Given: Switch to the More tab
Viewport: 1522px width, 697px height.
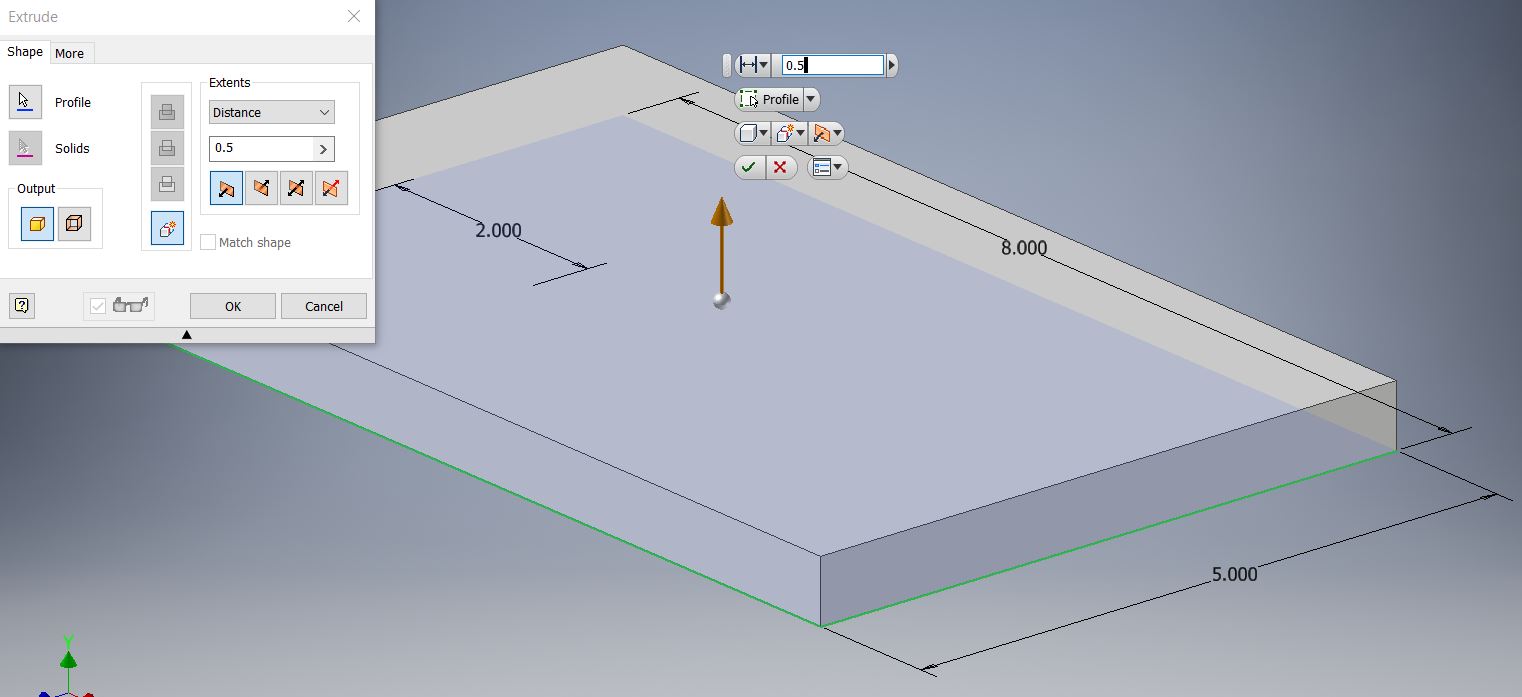Looking at the screenshot, I should pos(70,52).
